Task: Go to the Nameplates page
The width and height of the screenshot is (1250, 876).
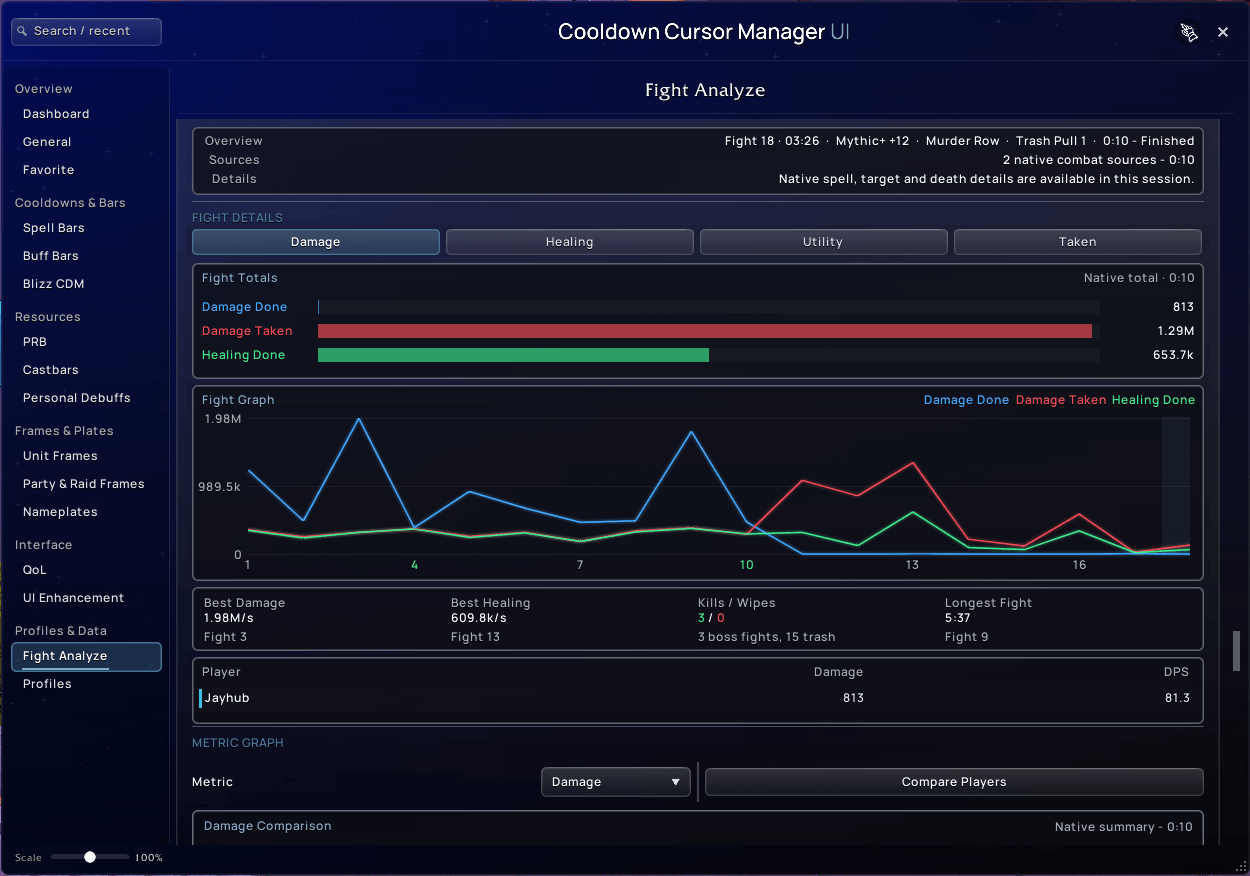Action: 60,512
